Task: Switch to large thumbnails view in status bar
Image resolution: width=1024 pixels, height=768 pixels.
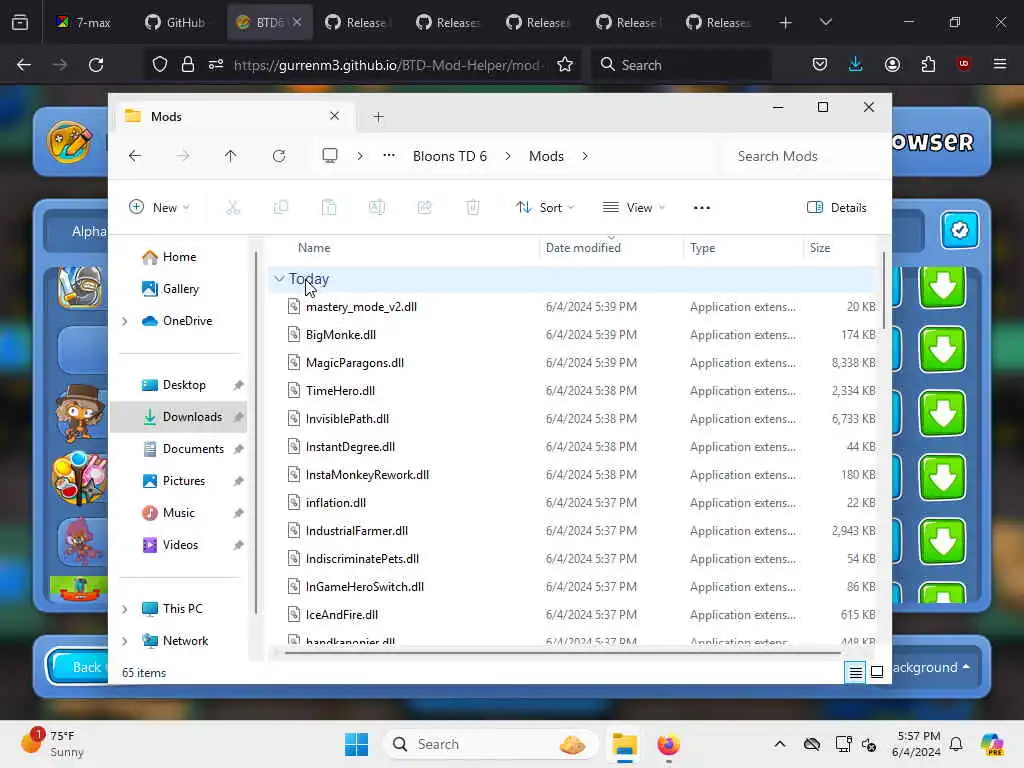Action: point(877,672)
